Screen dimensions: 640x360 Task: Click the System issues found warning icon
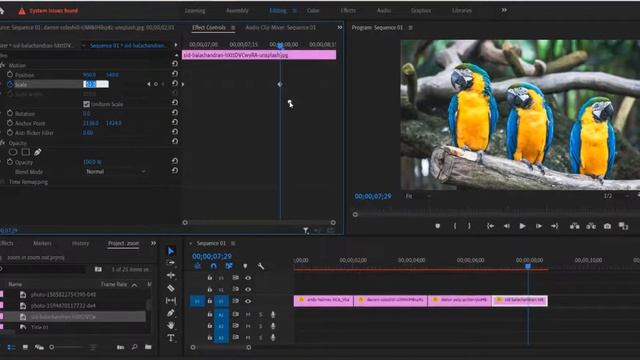22,11
